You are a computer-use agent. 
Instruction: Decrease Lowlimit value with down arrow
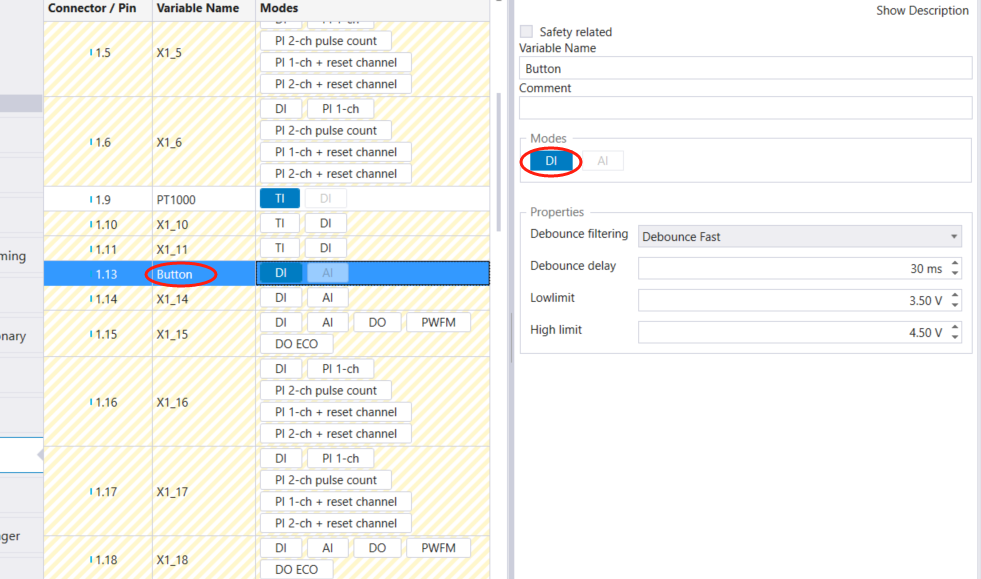[955, 305]
